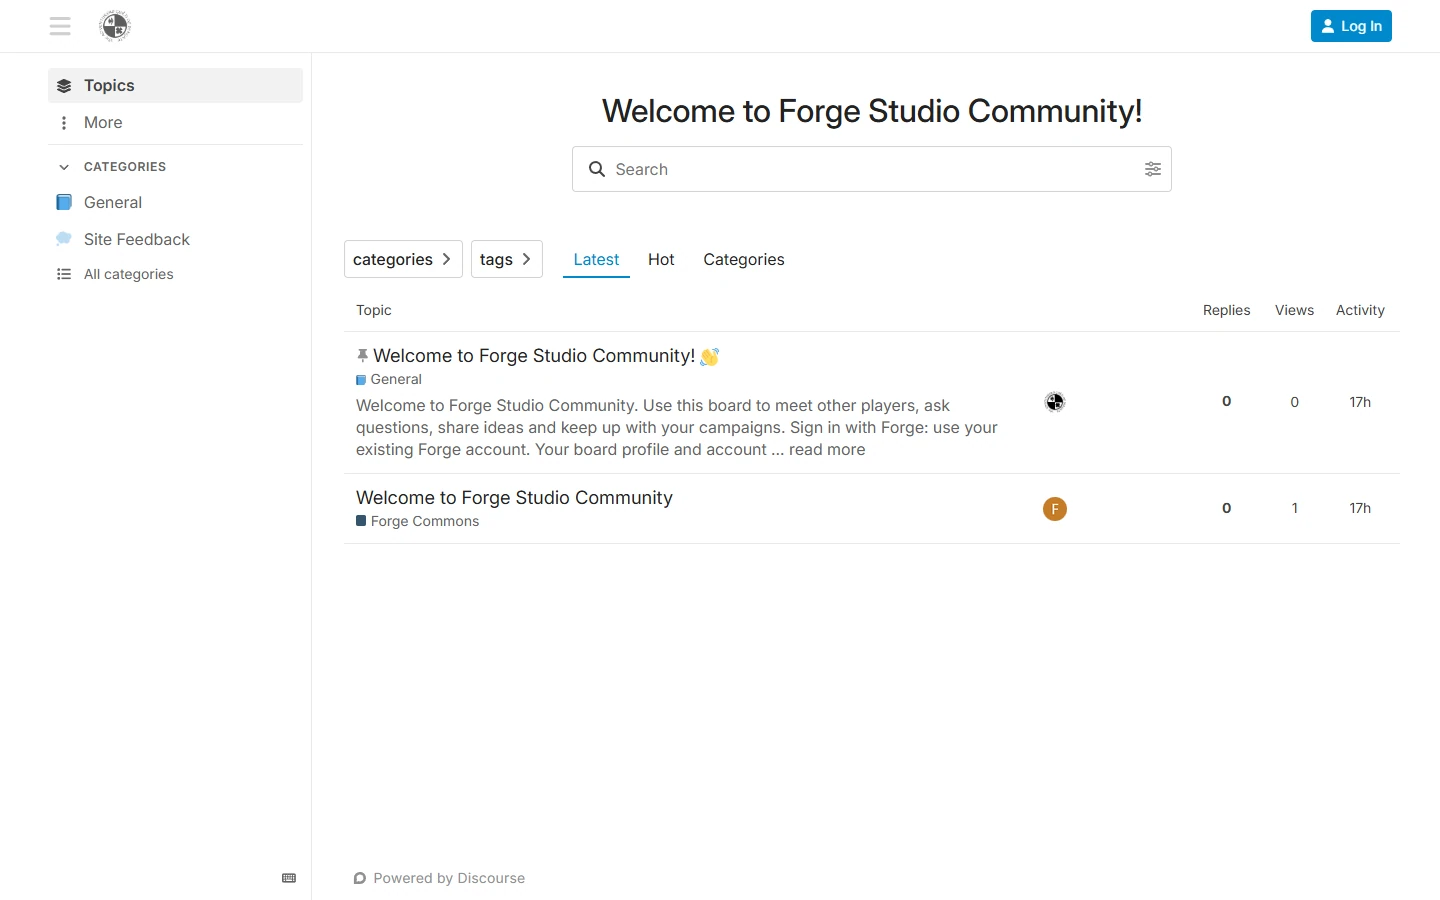
Task: Switch to the Latest tab
Action: (596, 259)
